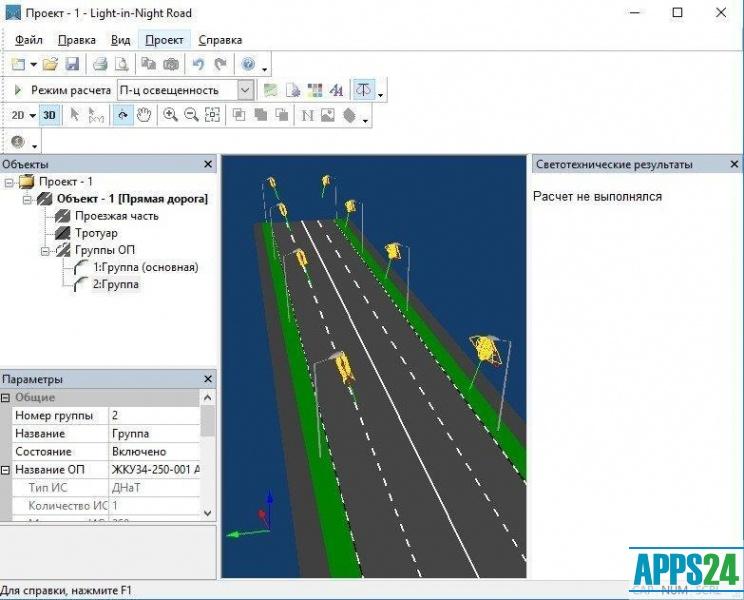The width and height of the screenshot is (744, 600).
Task: Click the Open folder toolbar icon
Action: (52, 65)
